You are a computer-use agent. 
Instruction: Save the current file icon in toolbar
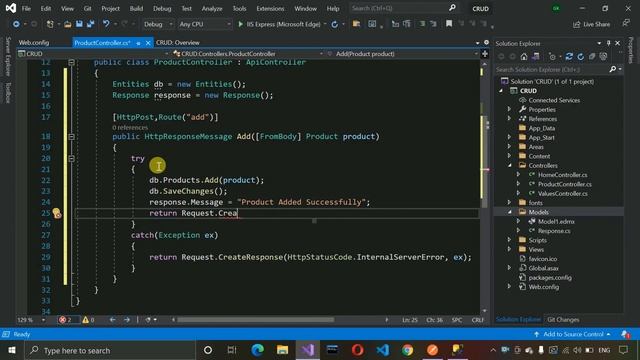coord(79,24)
